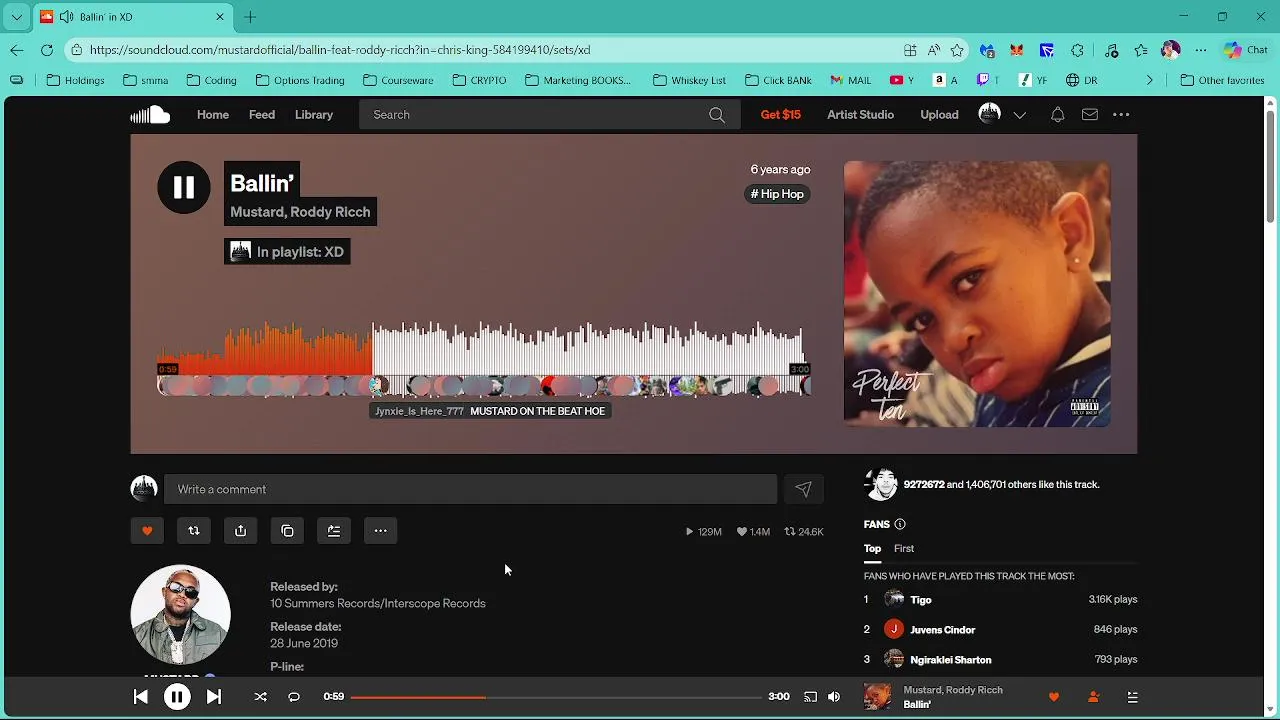Seek in the track waveform
This screenshot has height=720, width=1280.
tap(484, 357)
